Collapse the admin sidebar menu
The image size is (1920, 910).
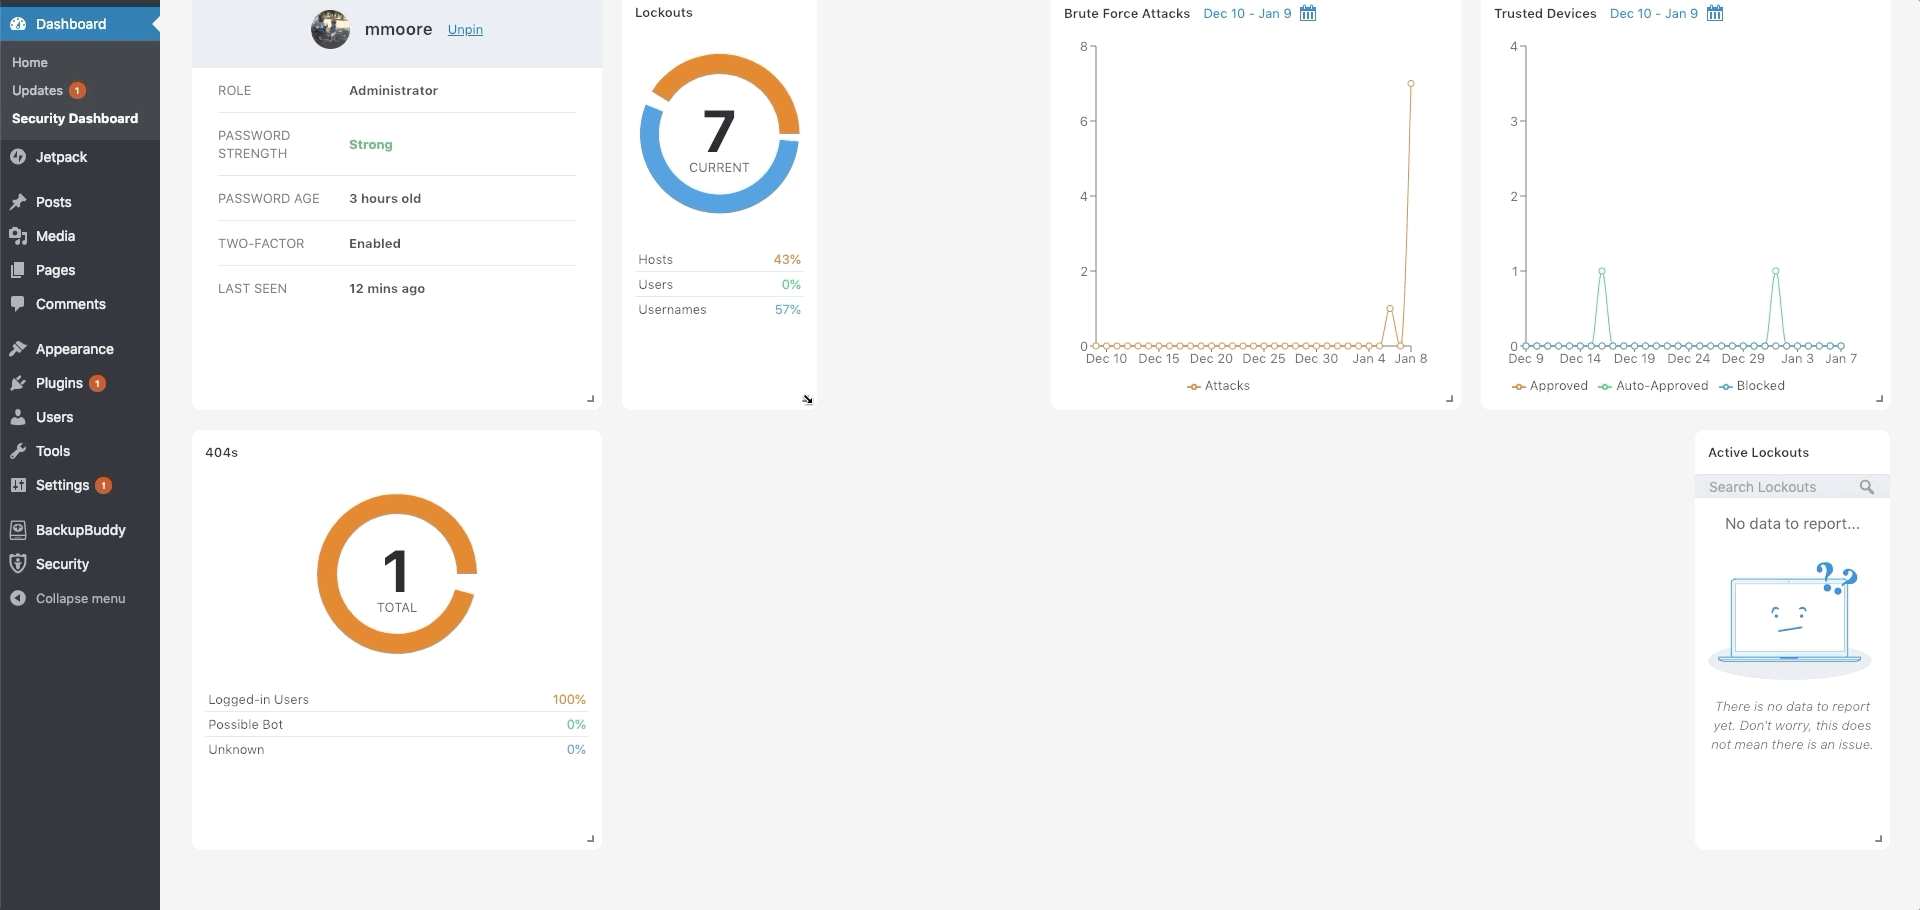coord(80,598)
